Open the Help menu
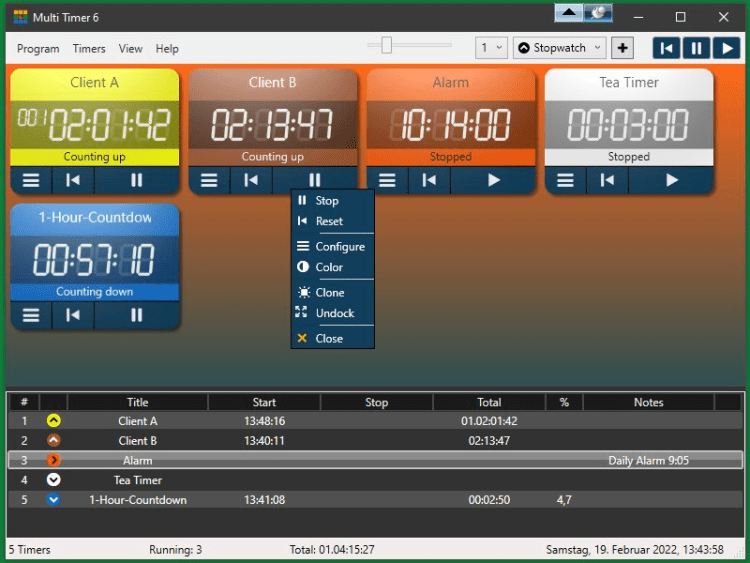 click(x=167, y=49)
